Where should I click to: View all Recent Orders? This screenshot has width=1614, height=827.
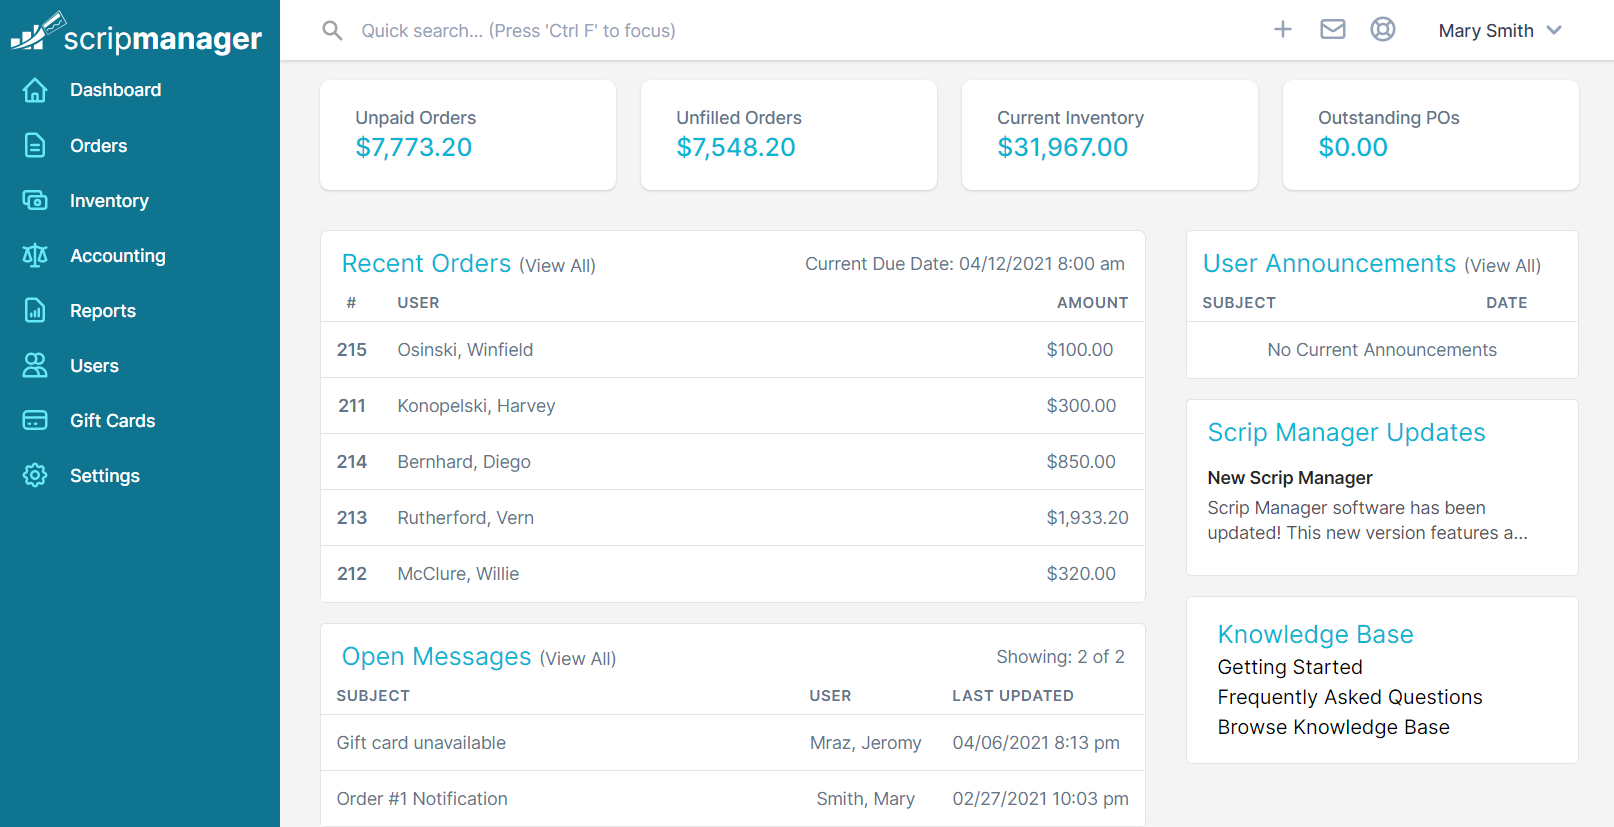(x=557, y=266)
